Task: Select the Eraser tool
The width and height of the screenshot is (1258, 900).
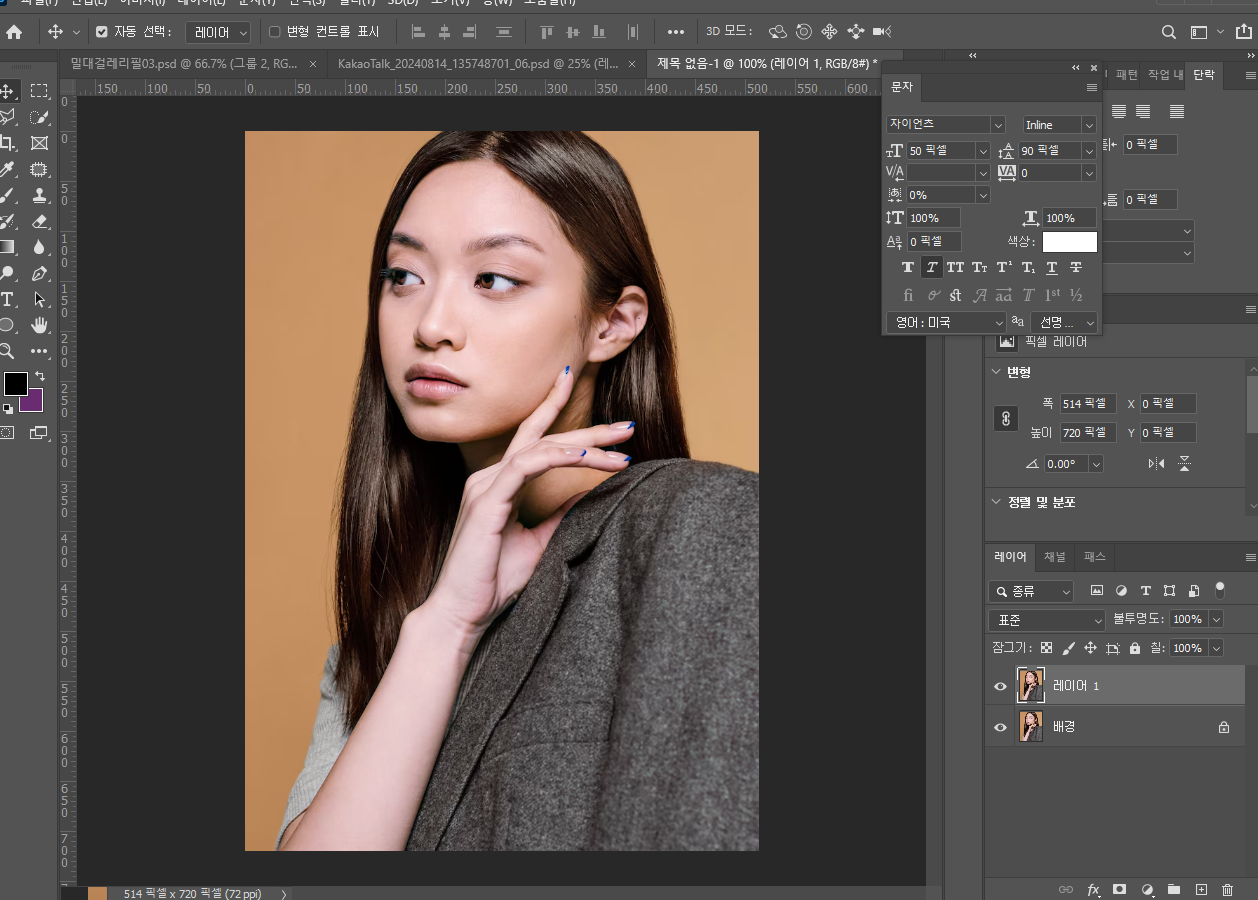Action: [40, 221]
